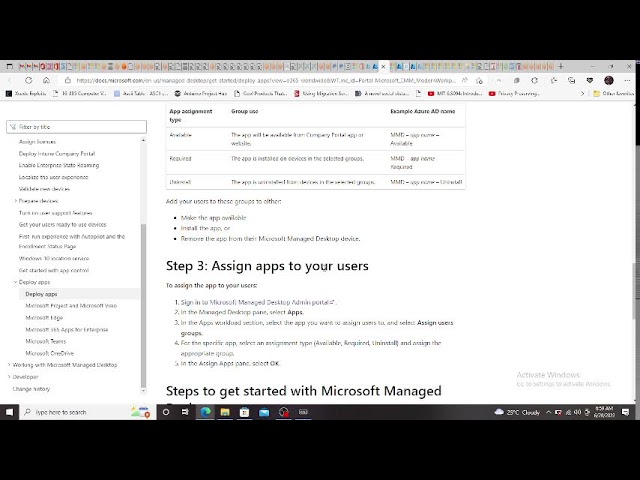640x480 pixels.
Task: Open the Assign licenses article
Action: (37, 142)
